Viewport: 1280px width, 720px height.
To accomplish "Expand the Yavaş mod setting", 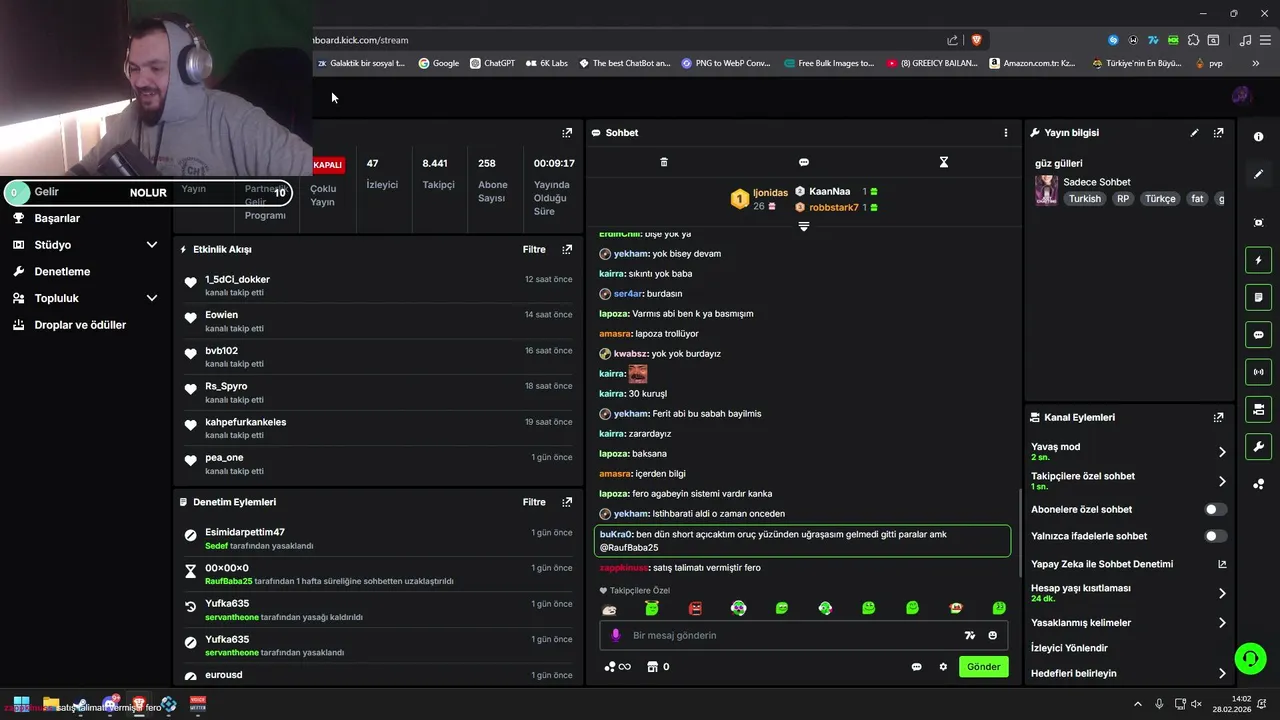I will pos(1221,452).
